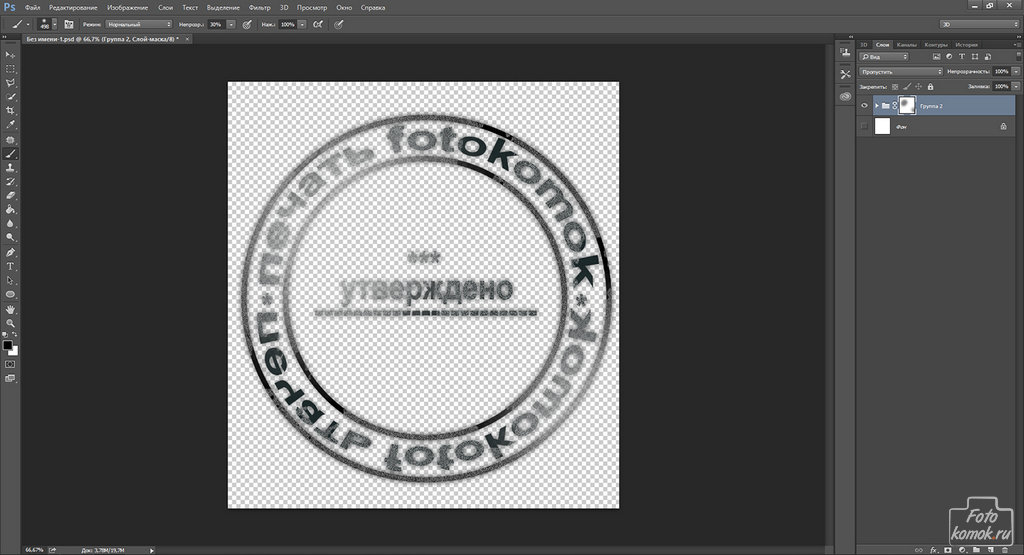Expand the Группа 2 group

pyautogui.click(x=876, y=106)
